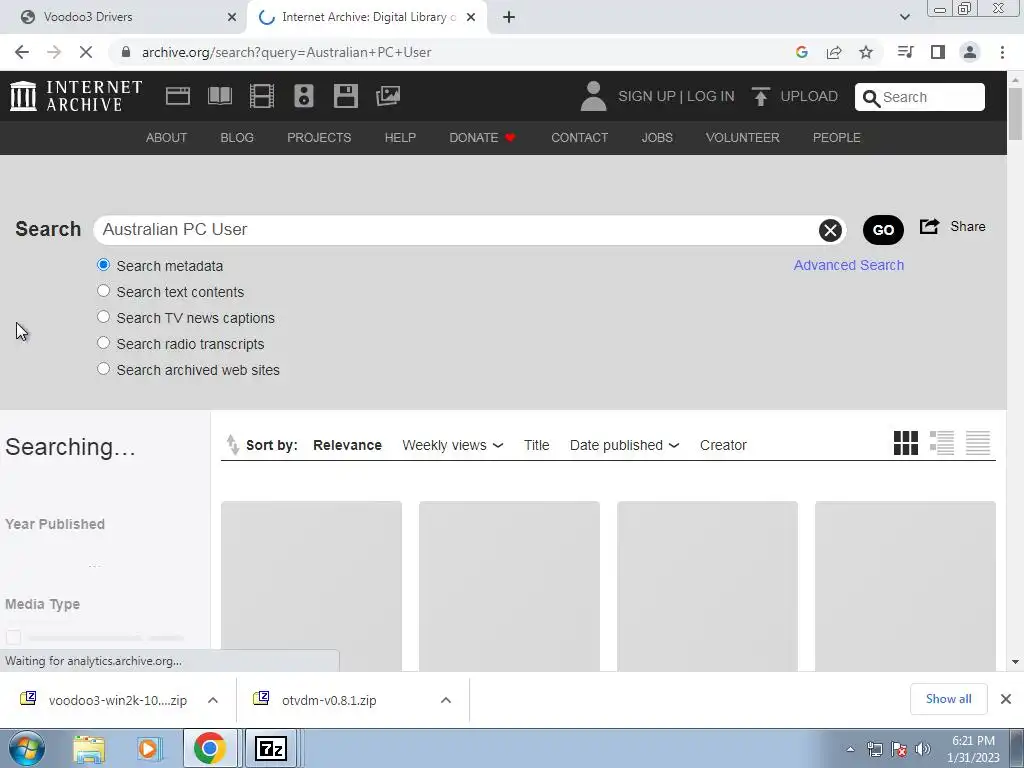Go back to previous page
This screenshot has height=768, width=1024.
(x=22, y=52)
